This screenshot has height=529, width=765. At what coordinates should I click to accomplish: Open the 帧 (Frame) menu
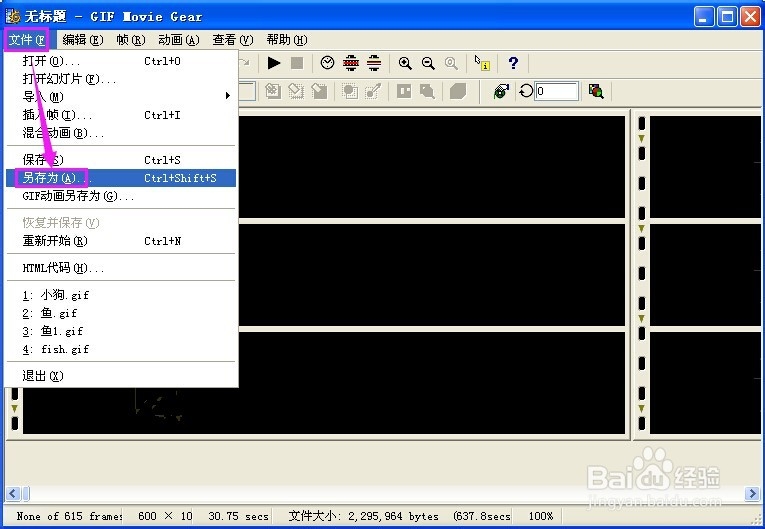point(131,40)
